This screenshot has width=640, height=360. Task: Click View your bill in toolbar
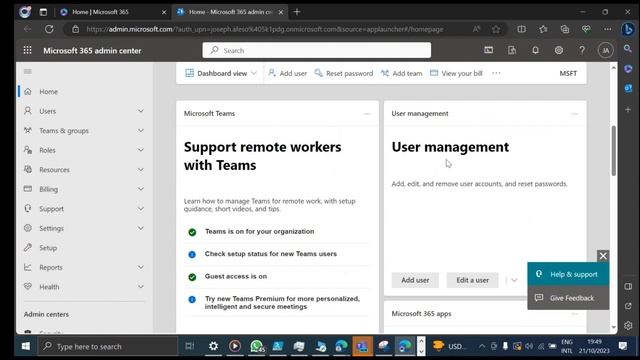456,73
